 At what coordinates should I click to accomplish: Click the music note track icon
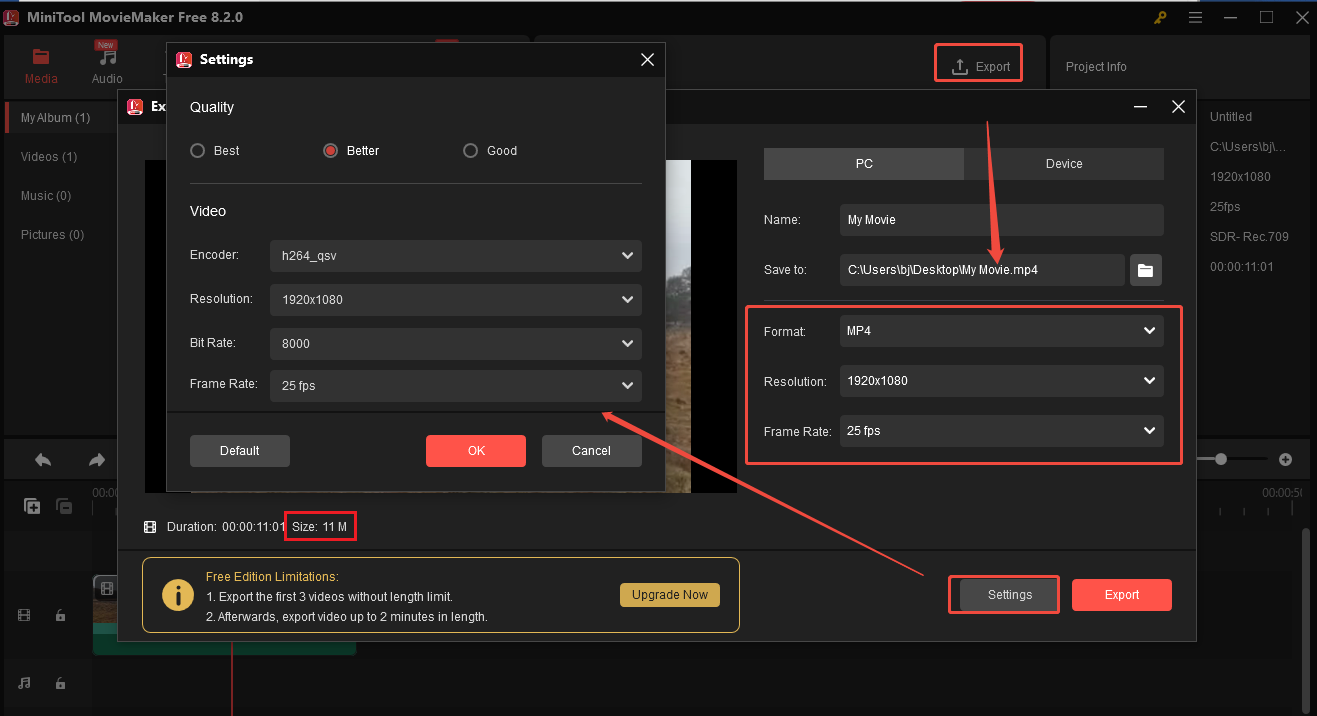click(x=24, y=683)
